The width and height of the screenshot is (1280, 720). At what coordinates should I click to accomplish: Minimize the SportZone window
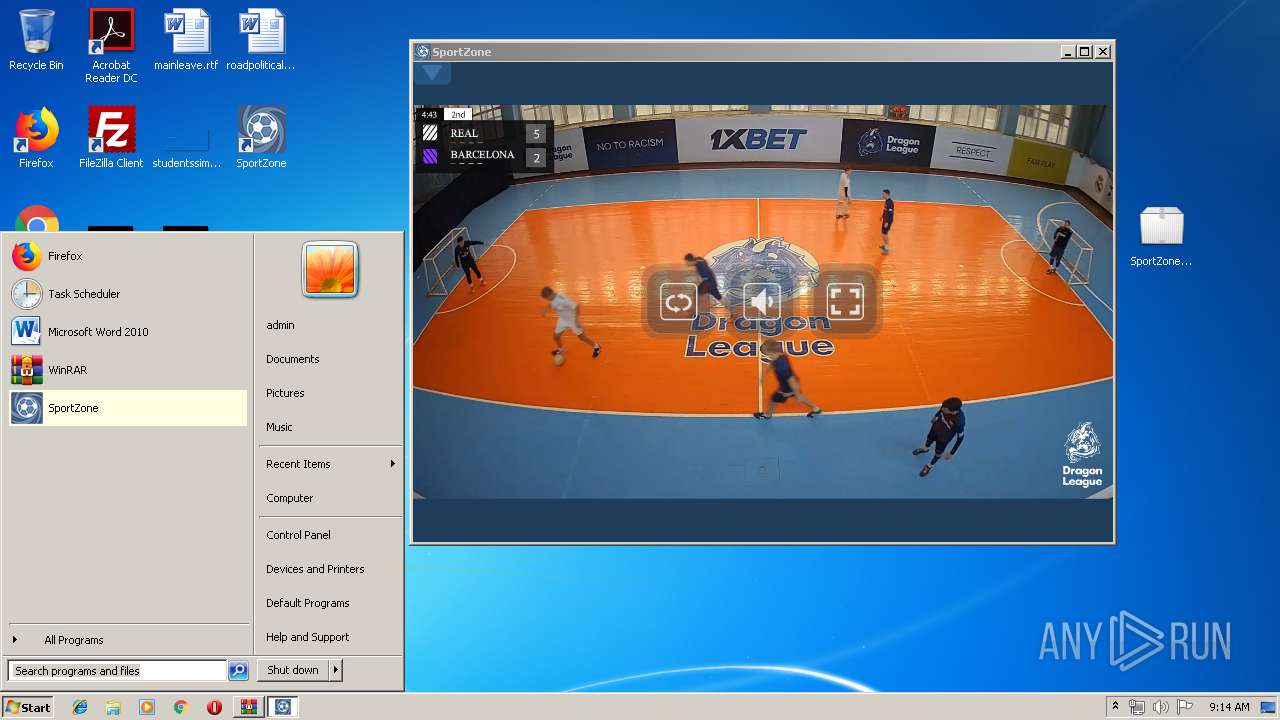pos(1067,52)
